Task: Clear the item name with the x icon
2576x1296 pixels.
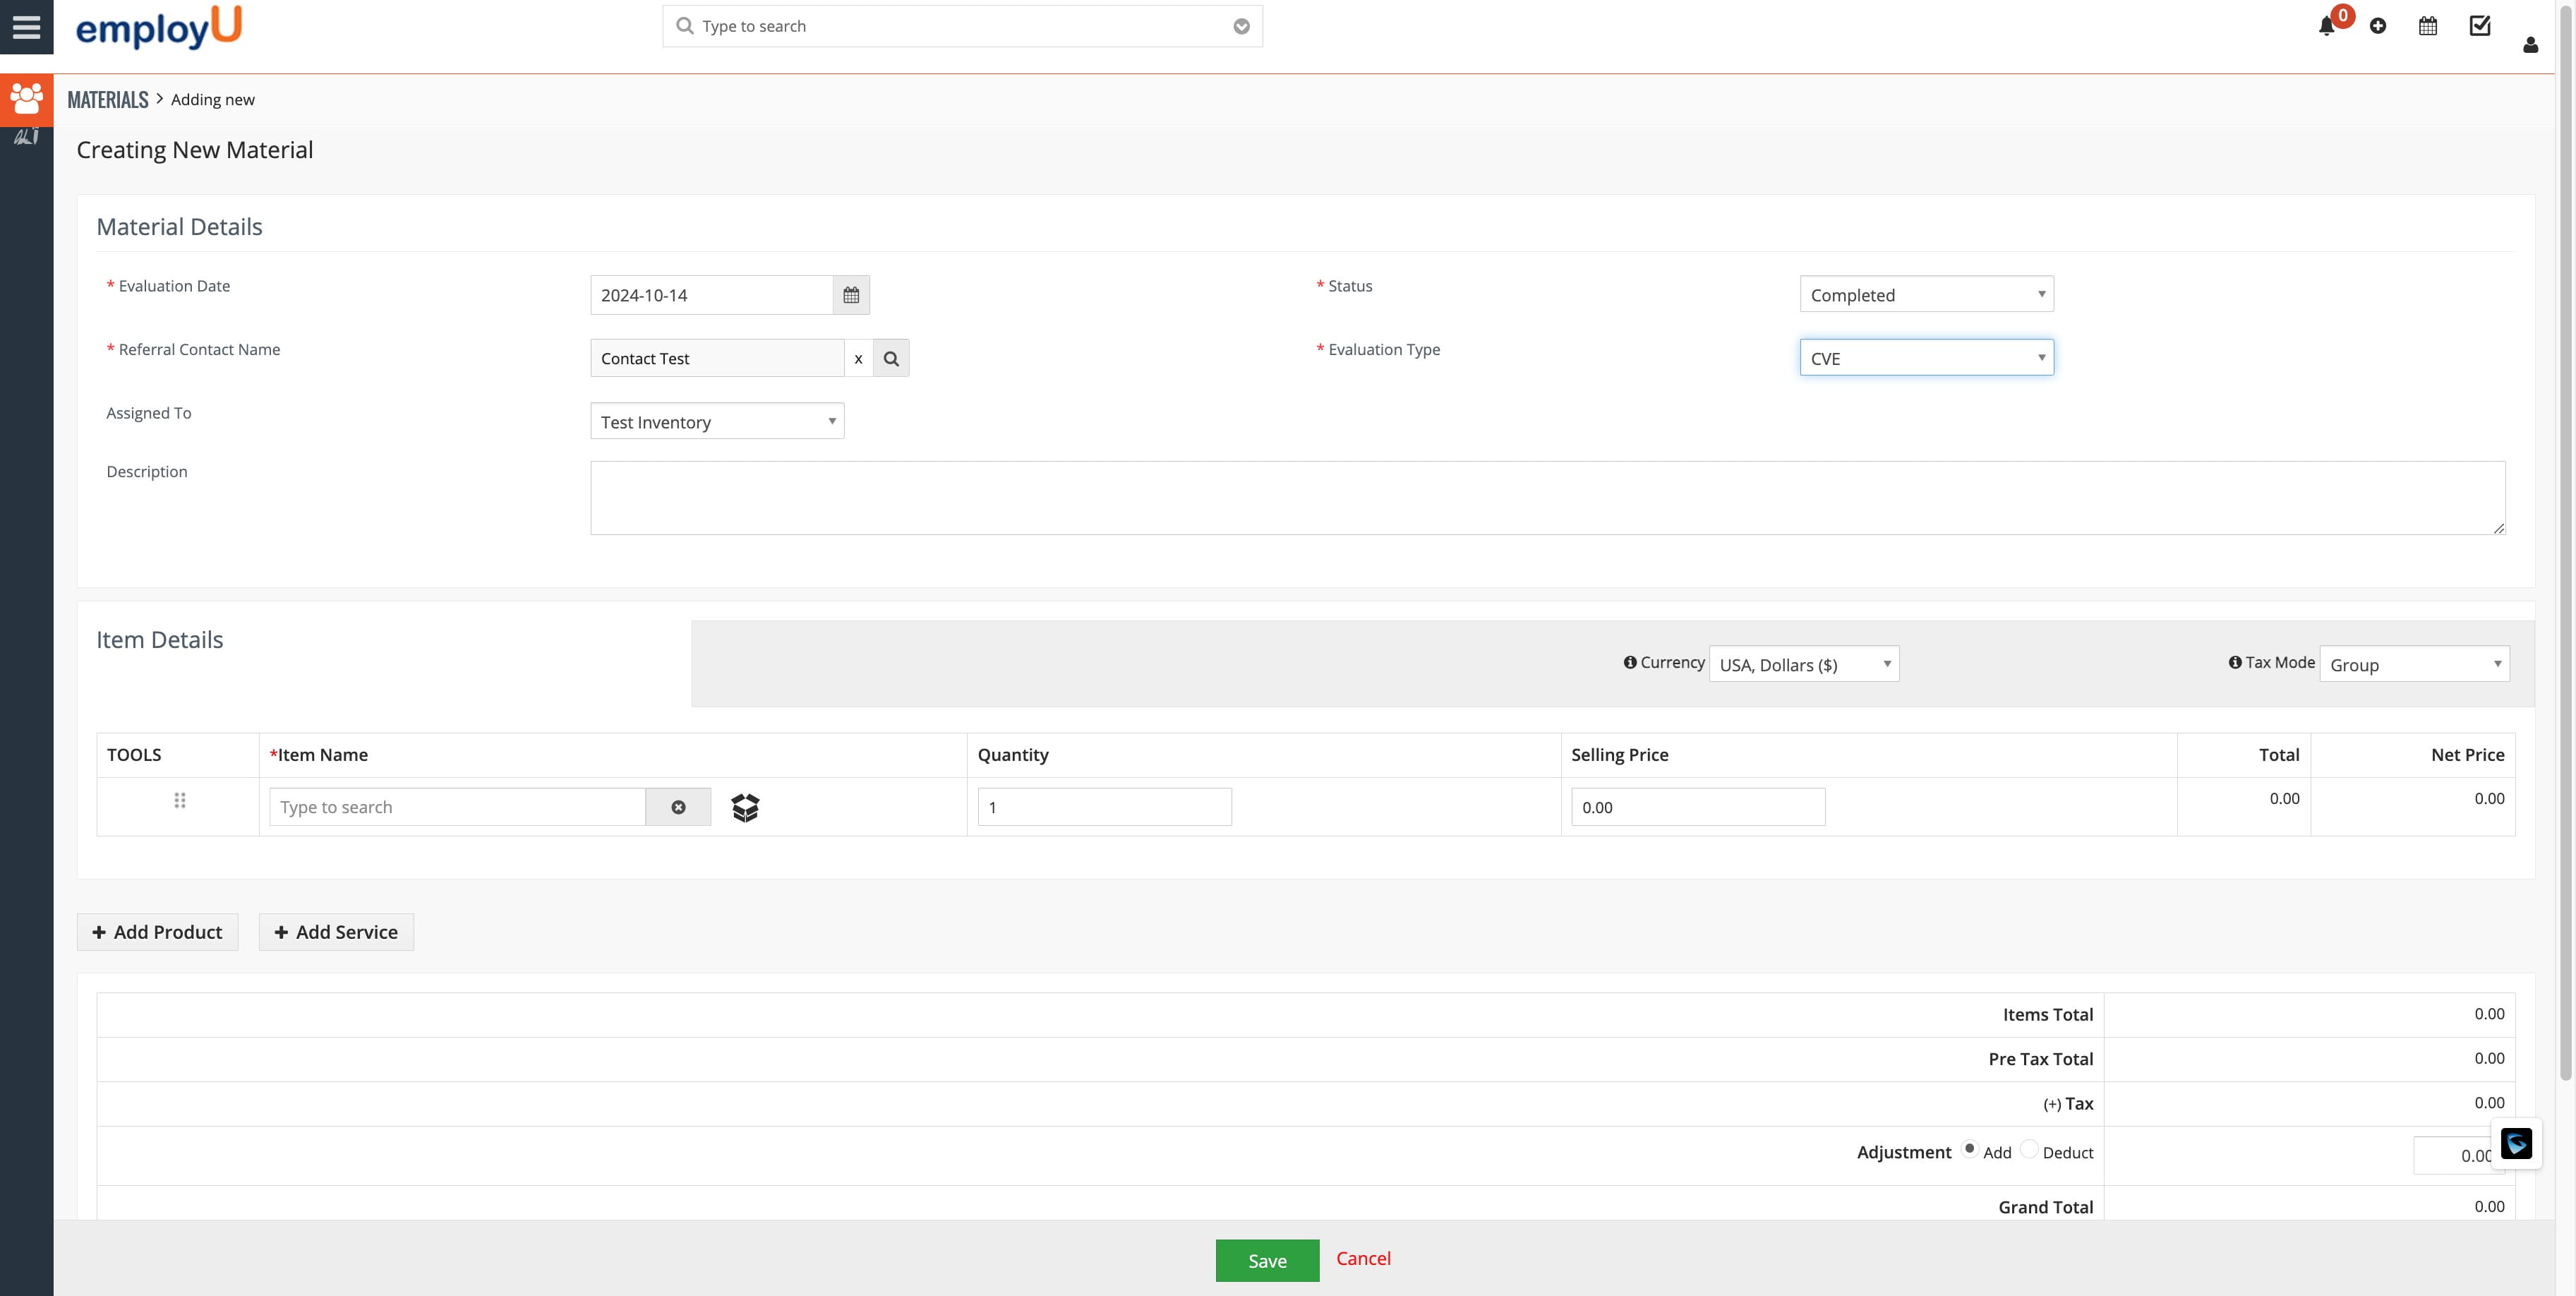Action: pyautogui.click(x=678, y=807)
